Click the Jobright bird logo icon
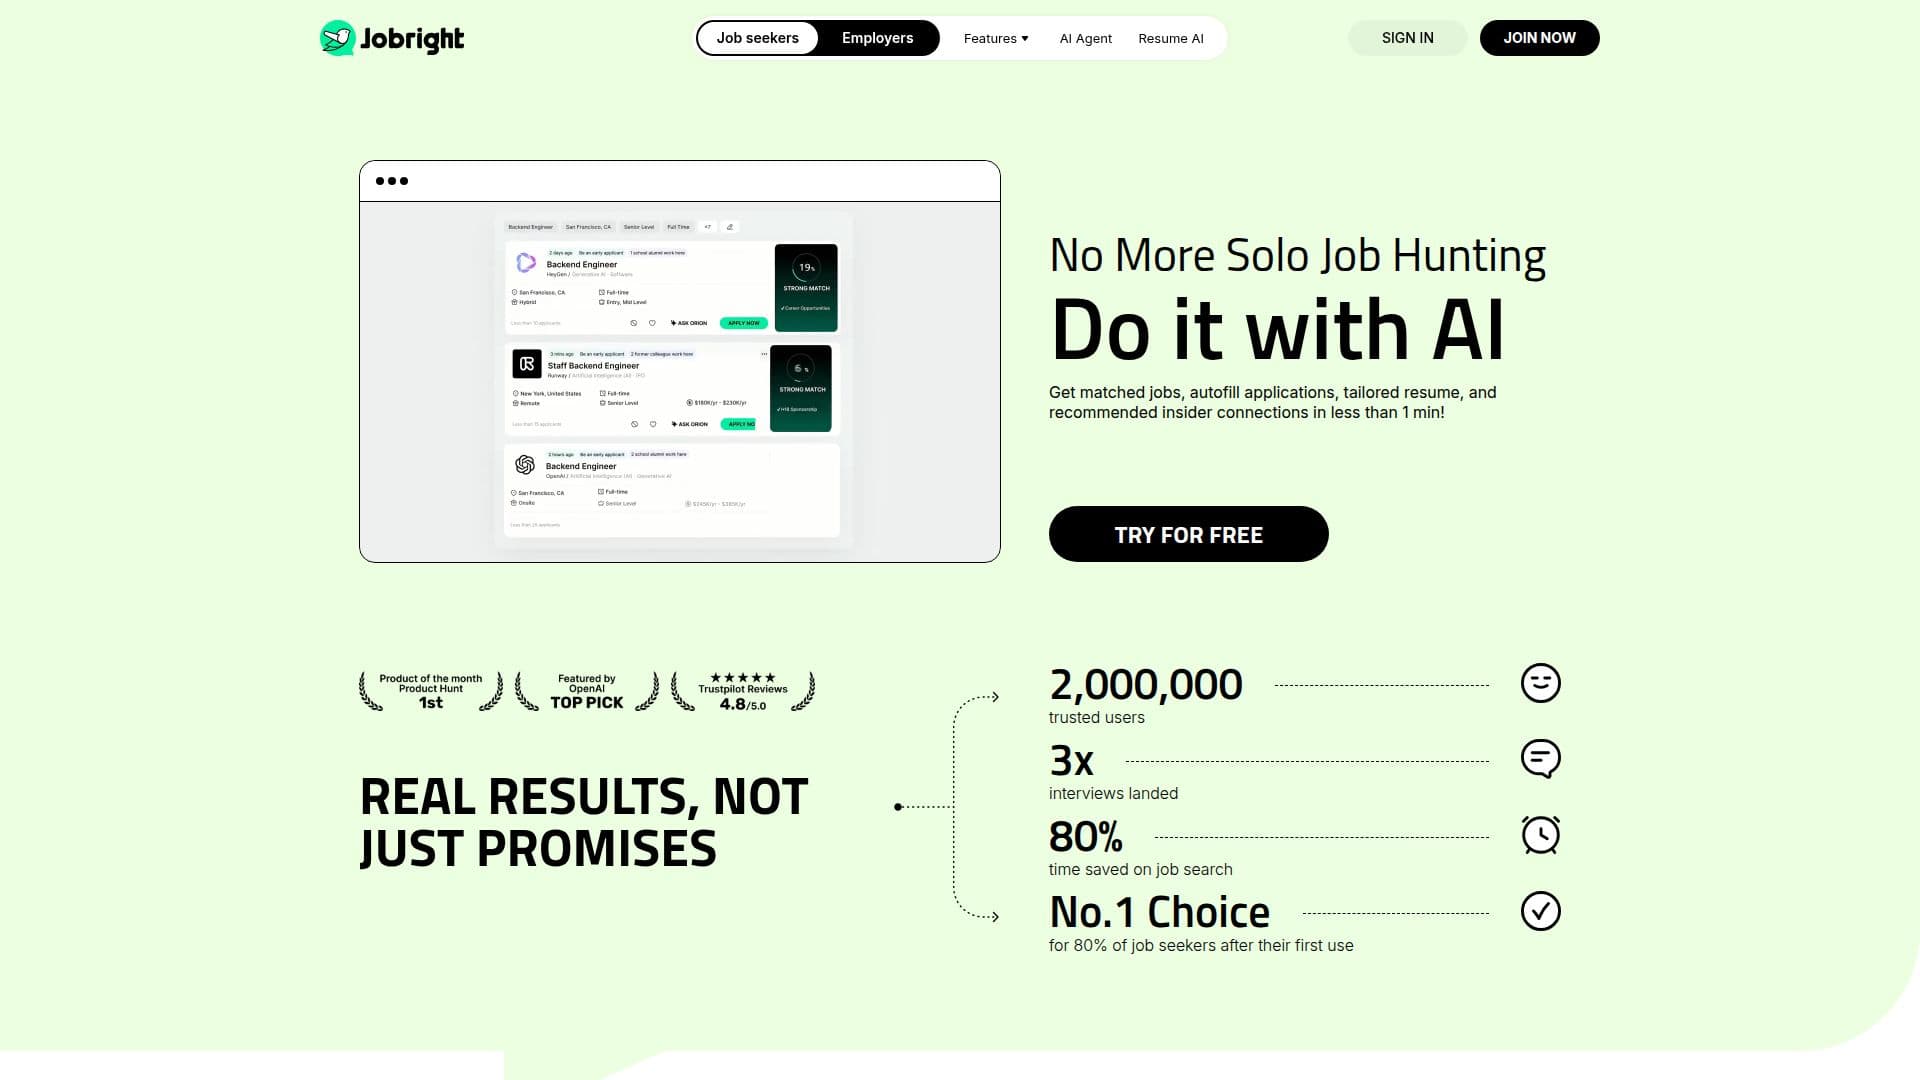1920x1080 pixels. [x=338, y=38]
